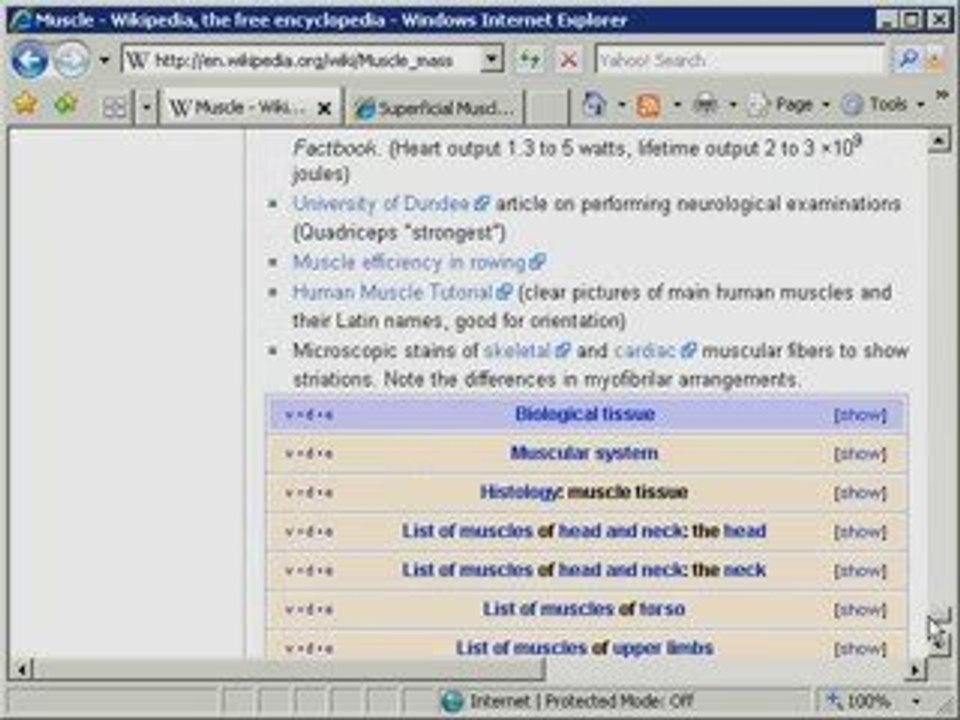
Task: Click the Home toolbar icon
Action: pos(594,105)
